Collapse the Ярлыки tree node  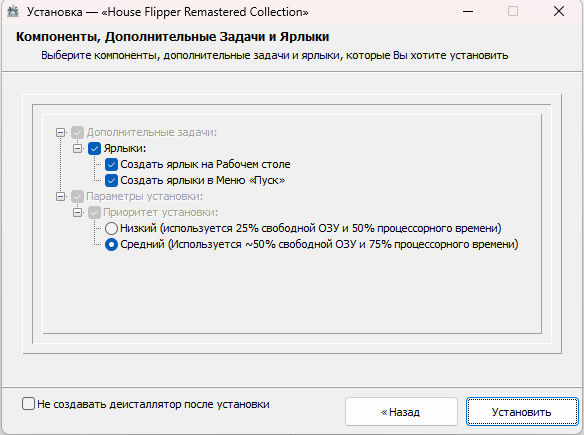tap(77, 148)
